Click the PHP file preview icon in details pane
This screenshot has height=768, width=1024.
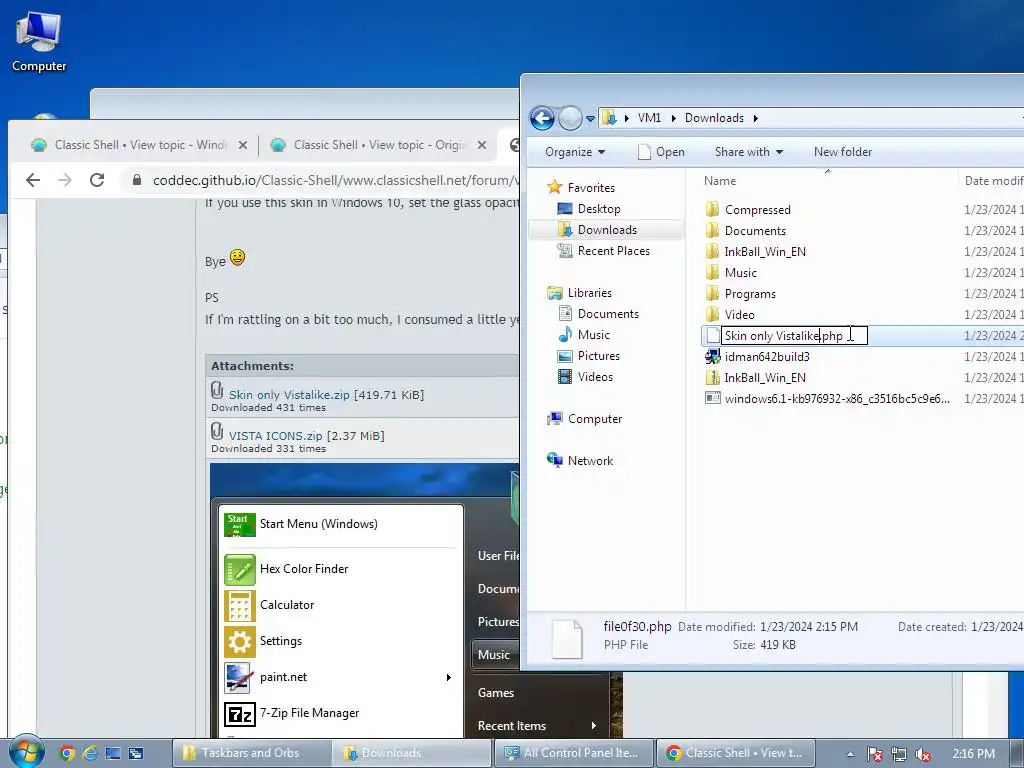[567, 638]
